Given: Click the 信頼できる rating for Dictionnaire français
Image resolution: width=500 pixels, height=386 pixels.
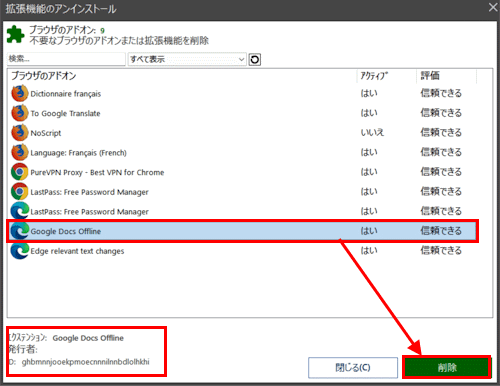Looking at the screenshot, I should click(441, 93).
